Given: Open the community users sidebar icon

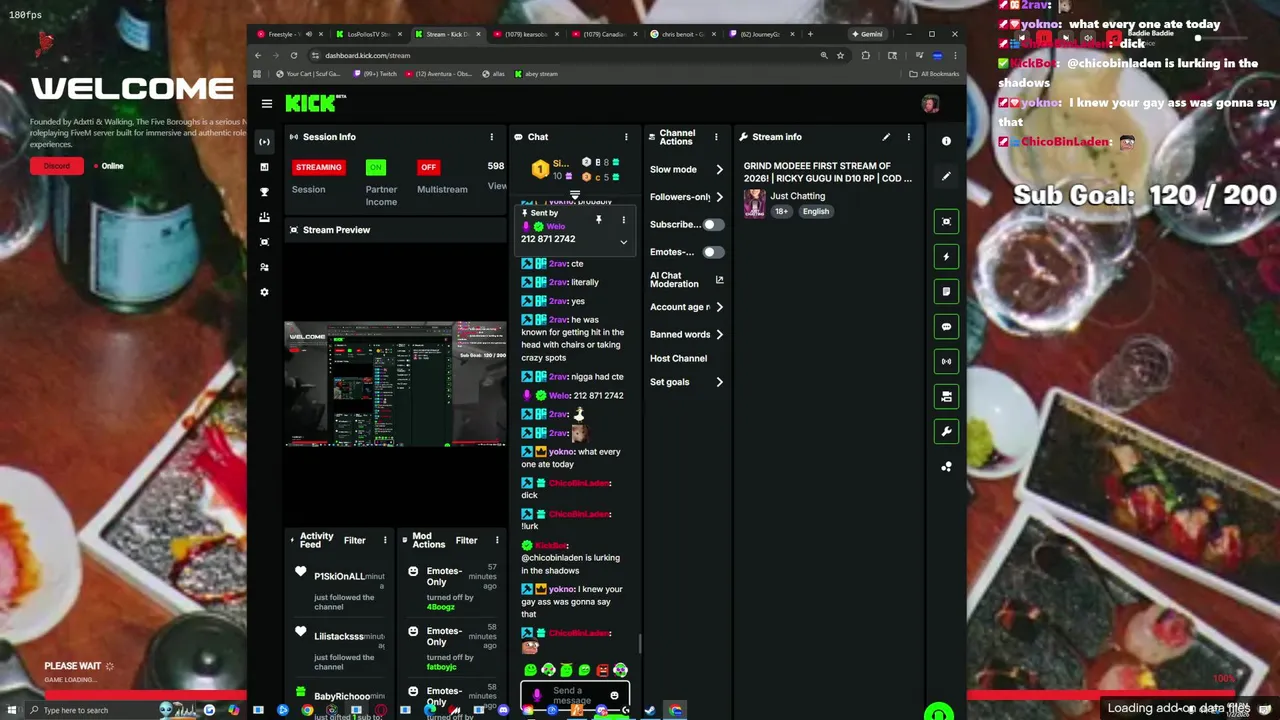Looking at the screenshot, I should point(264,267).
